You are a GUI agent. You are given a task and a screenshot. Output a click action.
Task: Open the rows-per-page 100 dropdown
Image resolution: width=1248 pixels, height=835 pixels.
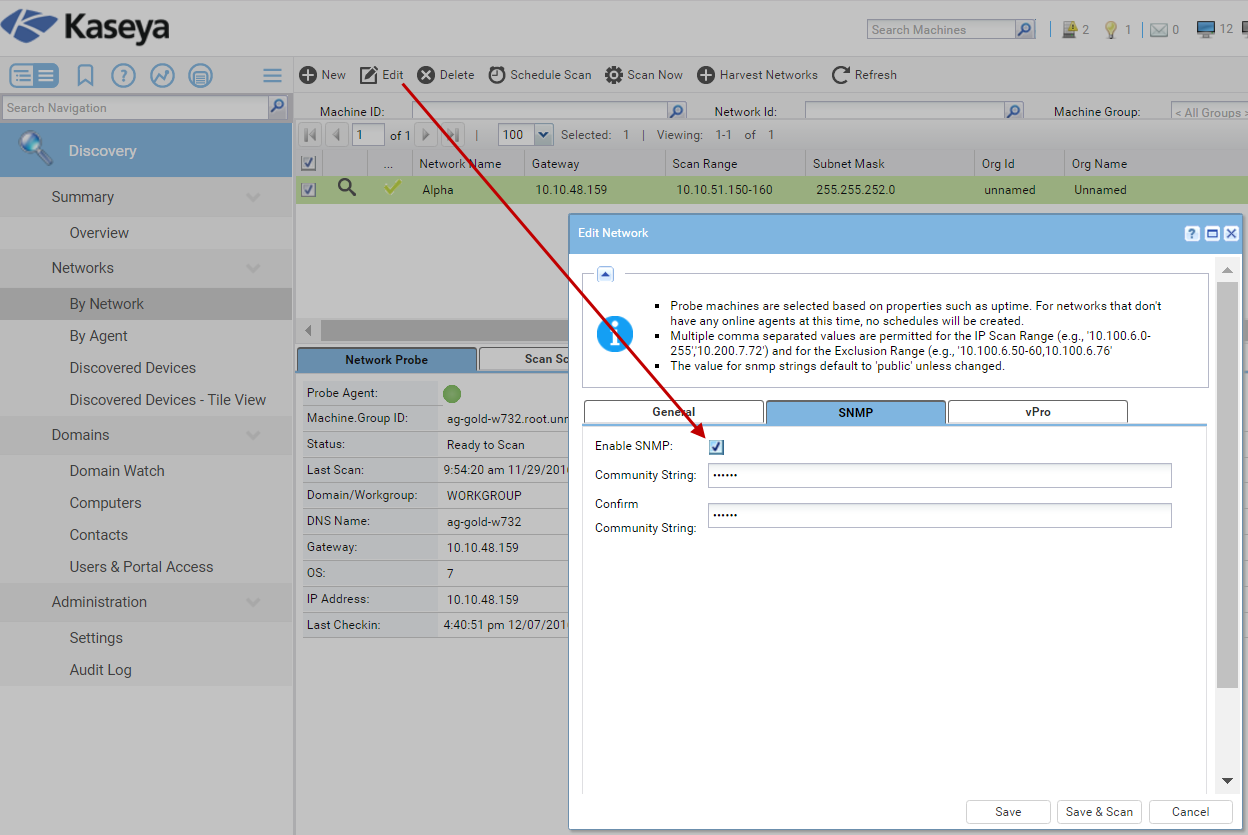tap(543, 134)
